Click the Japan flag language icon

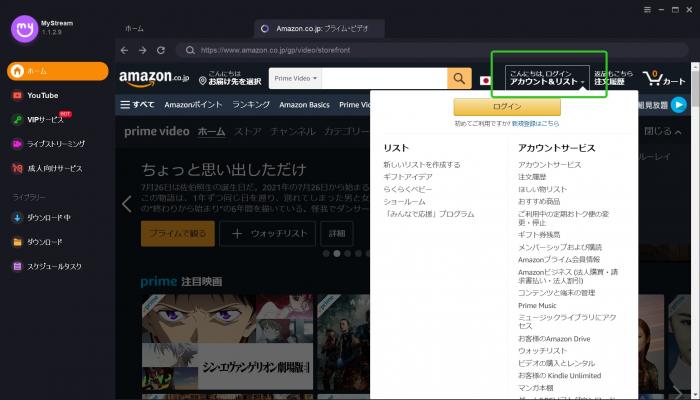pyautogui.click(x=485, y=81)
